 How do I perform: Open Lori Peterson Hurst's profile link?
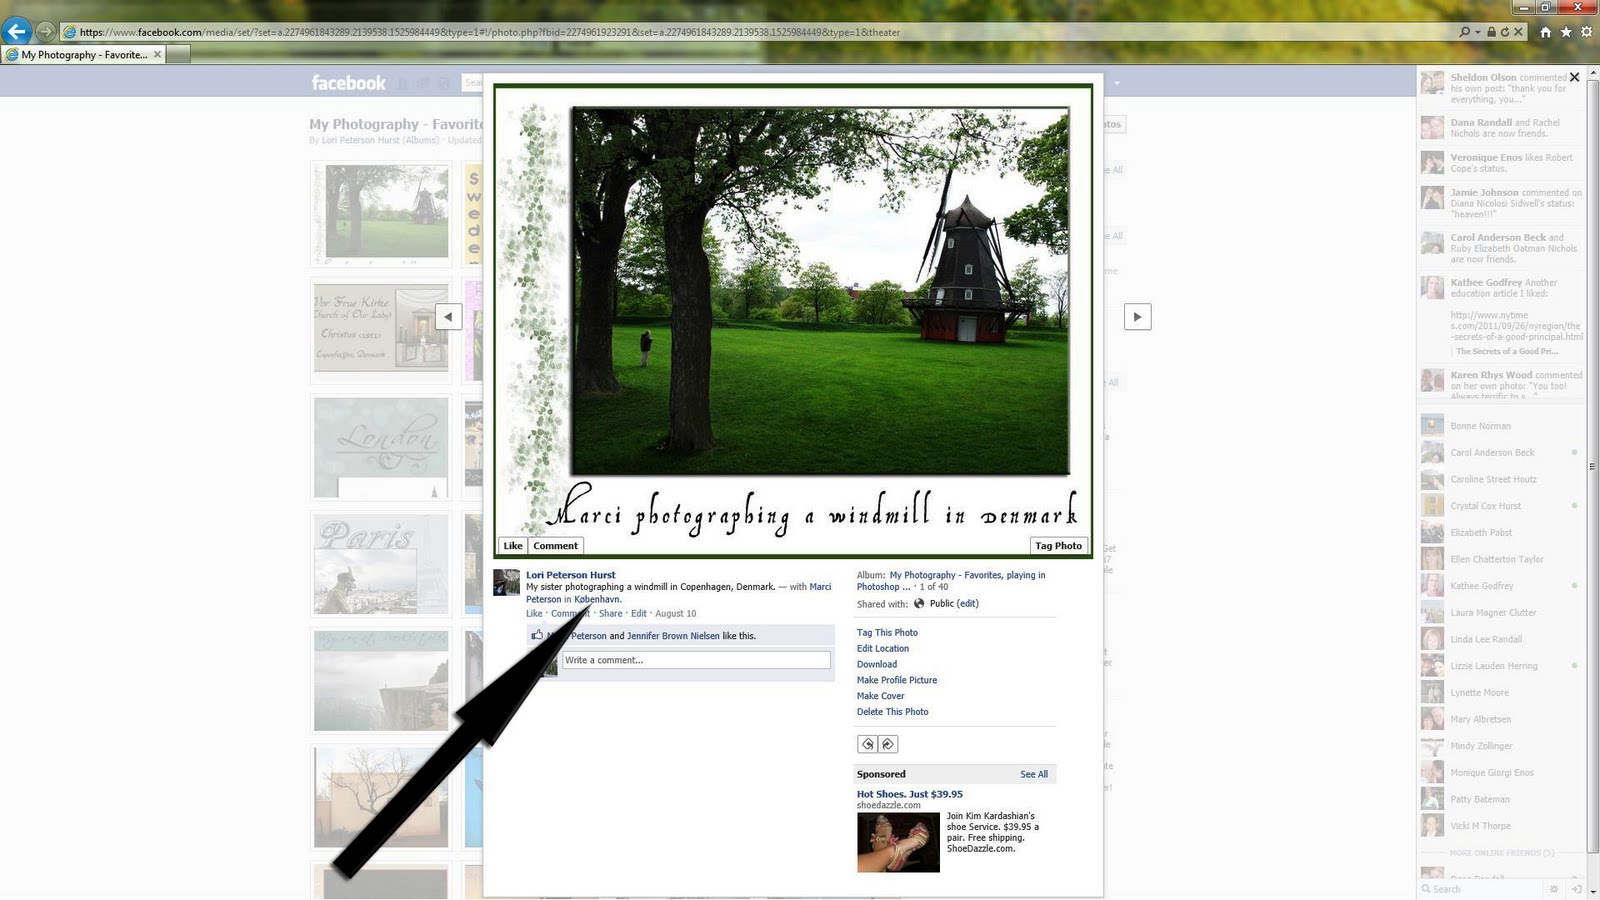click(571, 575)
